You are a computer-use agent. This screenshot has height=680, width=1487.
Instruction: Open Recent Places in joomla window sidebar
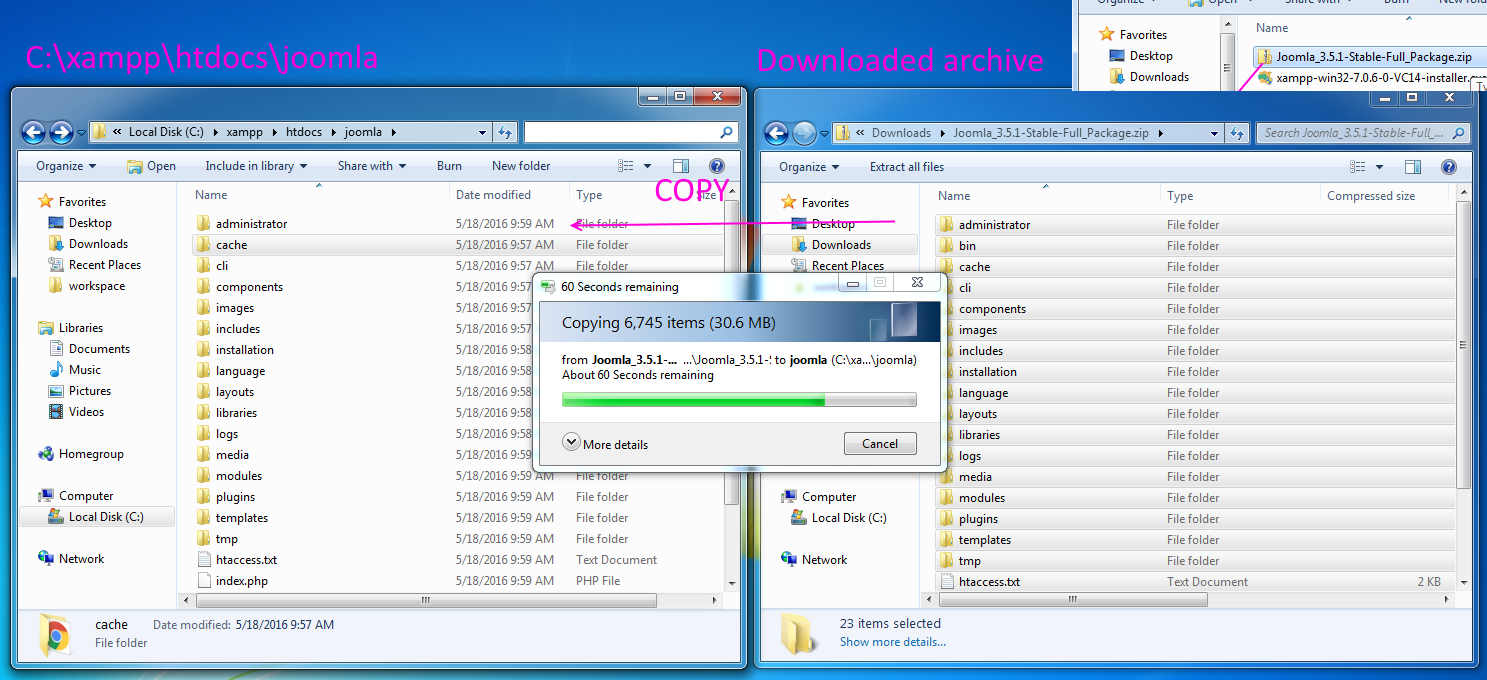(x=105, y=265)
